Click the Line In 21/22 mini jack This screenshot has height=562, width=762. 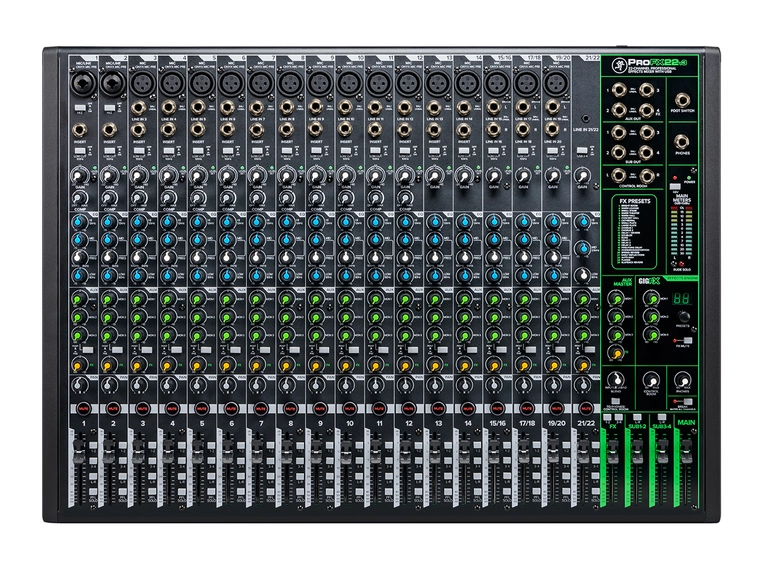coord(586,118)
